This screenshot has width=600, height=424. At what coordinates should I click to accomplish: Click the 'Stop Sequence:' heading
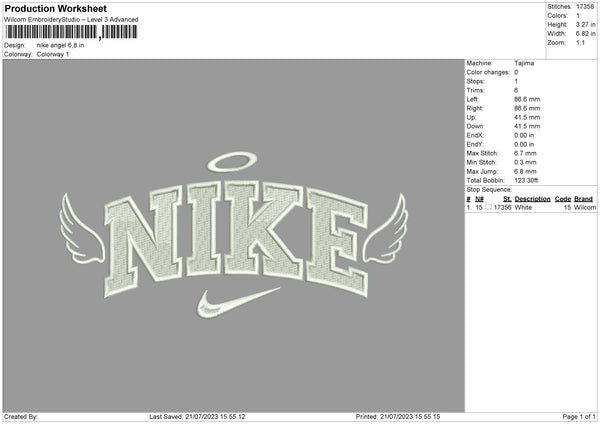(x=489, y=189)
